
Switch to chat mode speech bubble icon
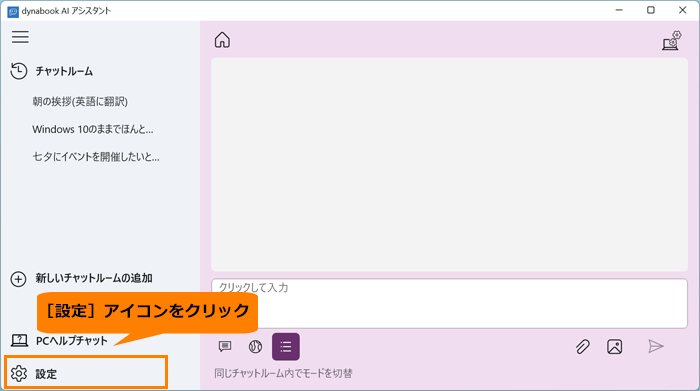coord(225,346)
